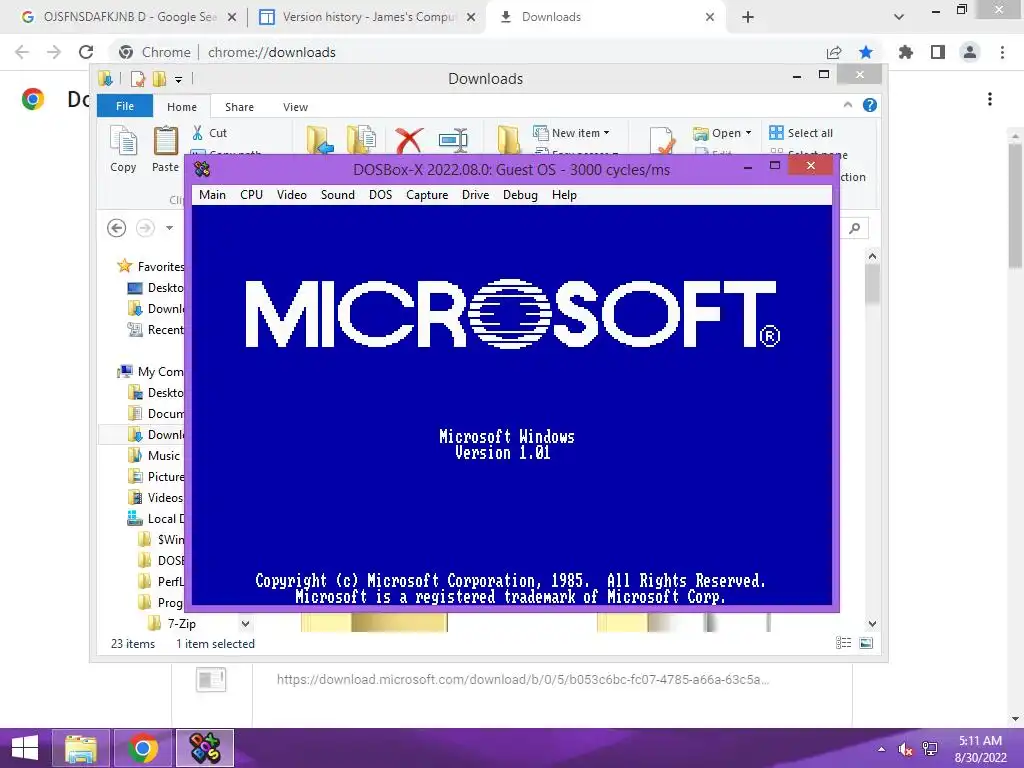
Task: Click the Properties checkmark icon
Action: [x=662, y=141]
